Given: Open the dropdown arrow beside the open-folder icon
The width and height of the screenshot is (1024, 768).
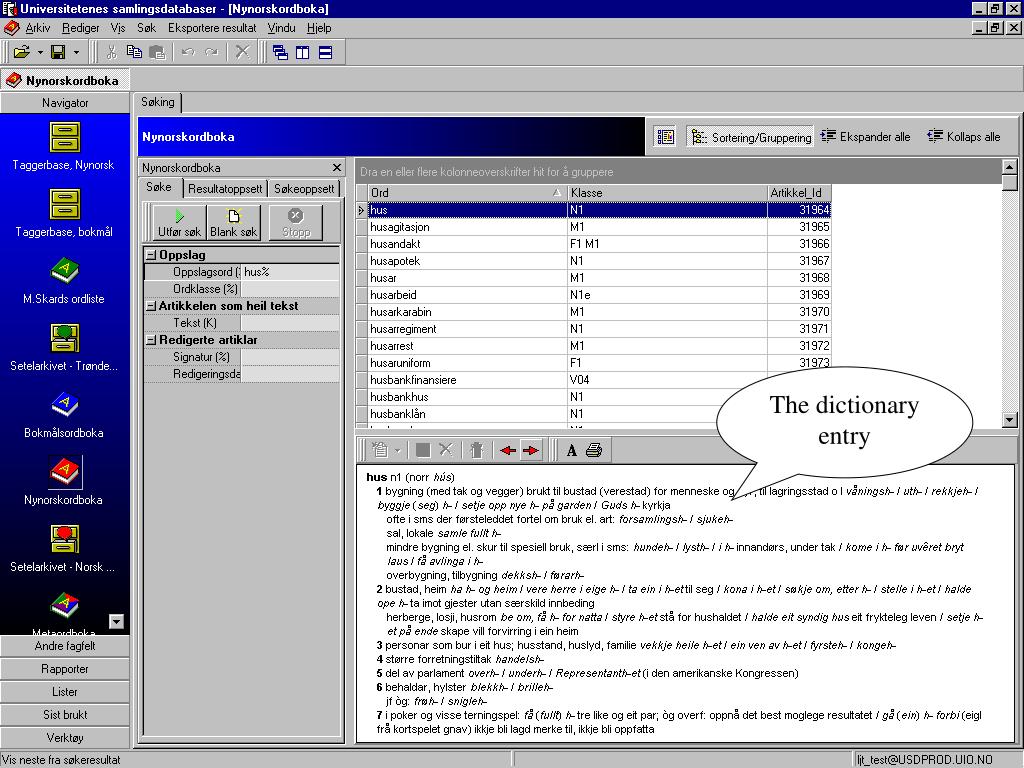Looking at the screenshot, I should [x=40, y=52].
